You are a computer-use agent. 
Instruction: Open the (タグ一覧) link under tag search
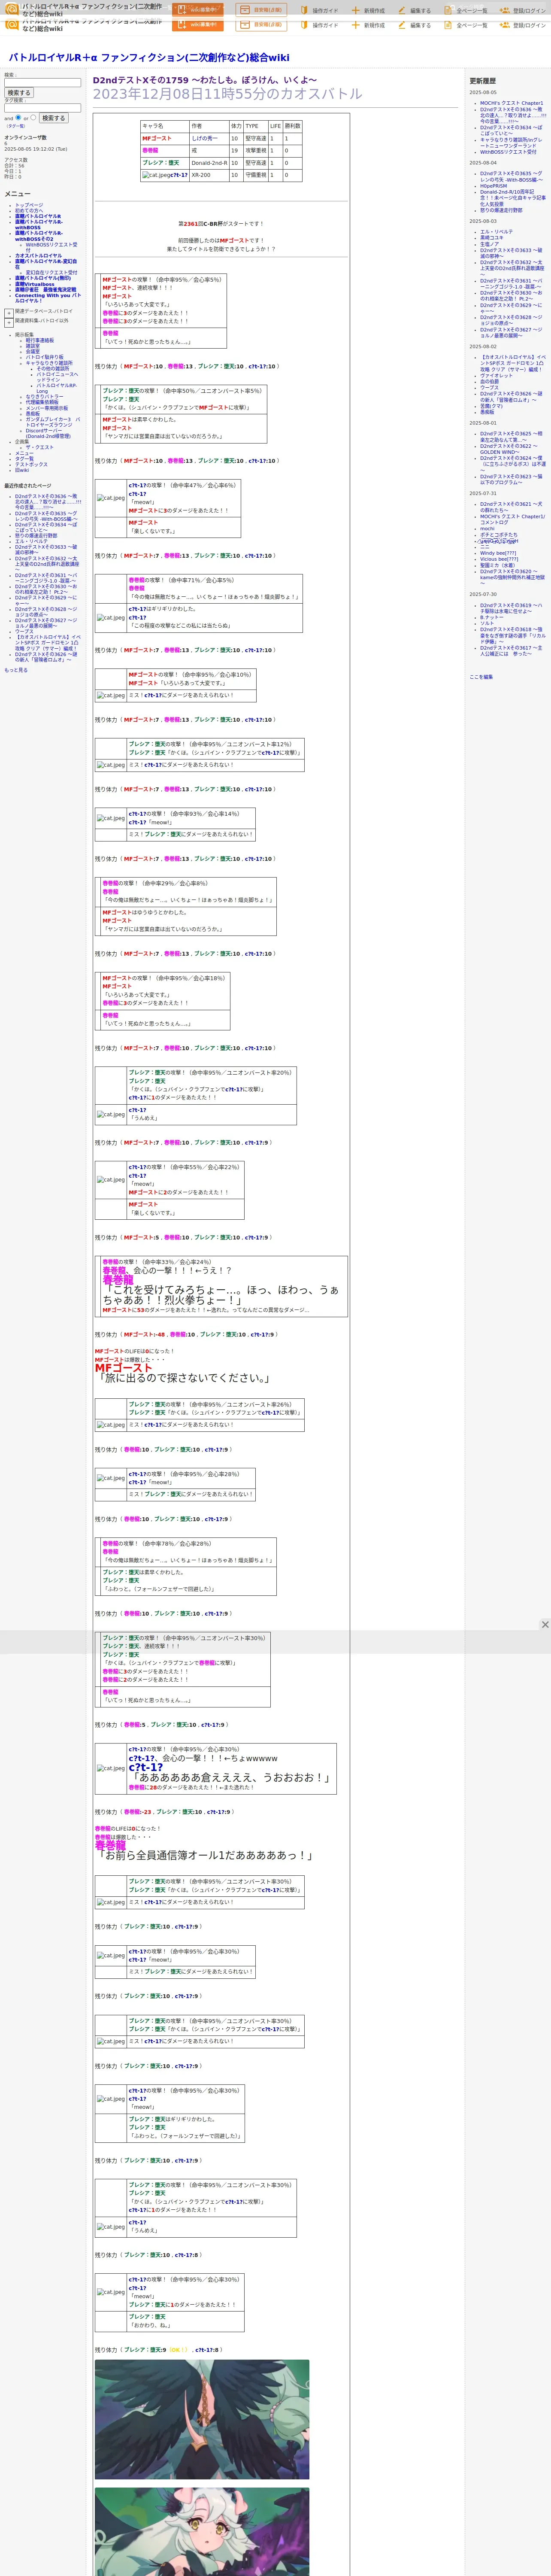pyautogui.click(x=15, y=126)
